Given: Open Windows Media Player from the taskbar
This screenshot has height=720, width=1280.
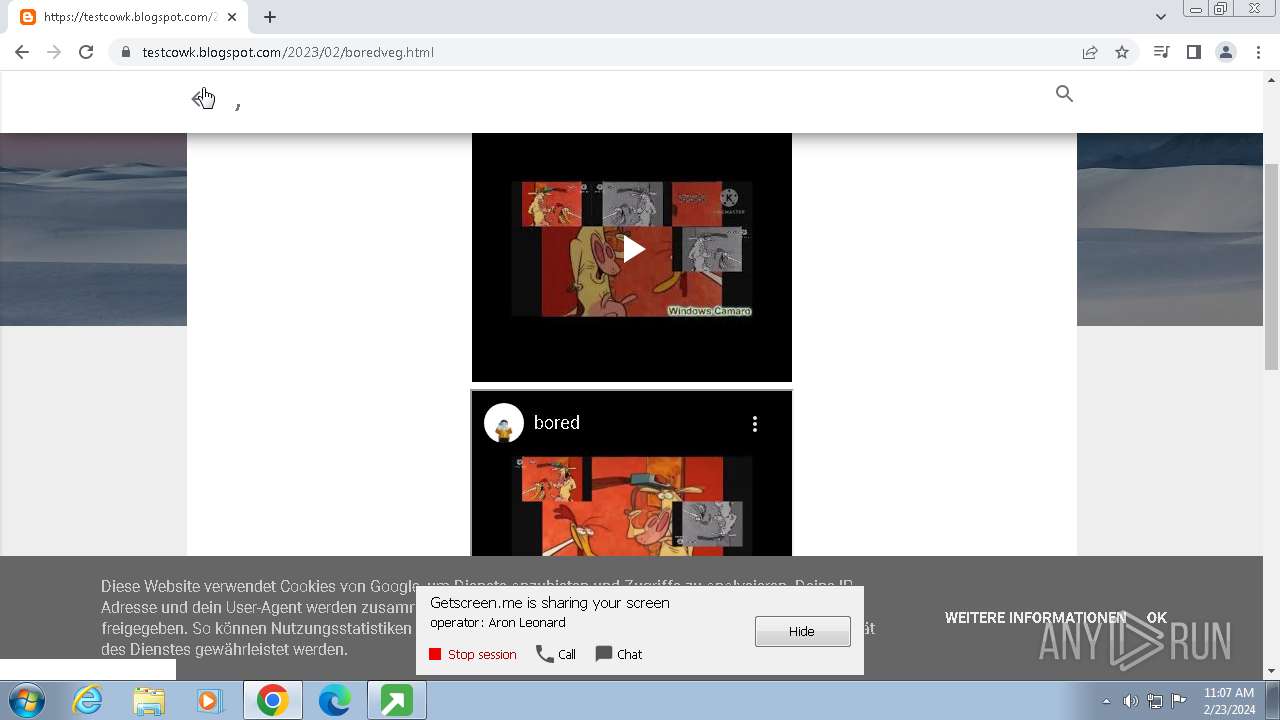Looking at the screenshot, I should pyautogui.click(x=210, y=701).
